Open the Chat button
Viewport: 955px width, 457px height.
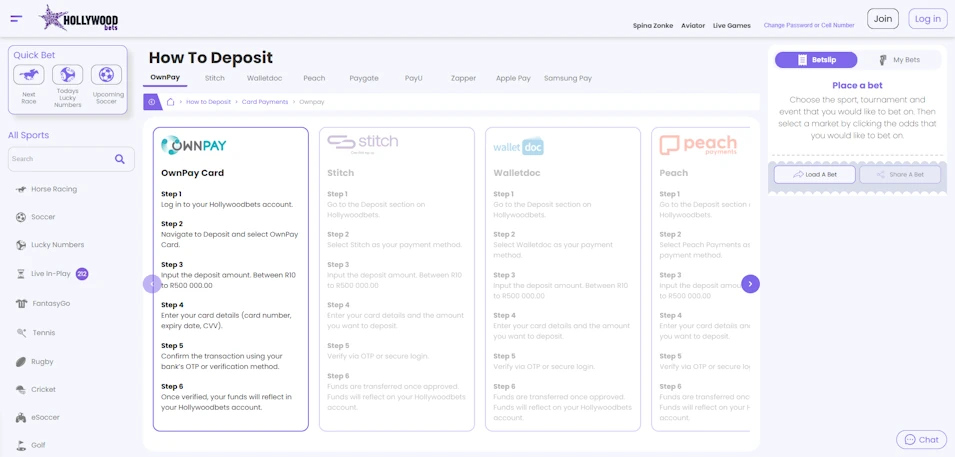click(922, 439)
